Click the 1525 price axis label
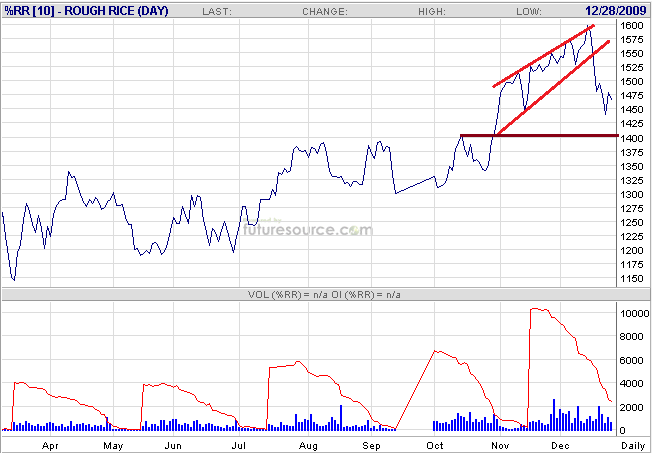 click(x=631, y=67)
